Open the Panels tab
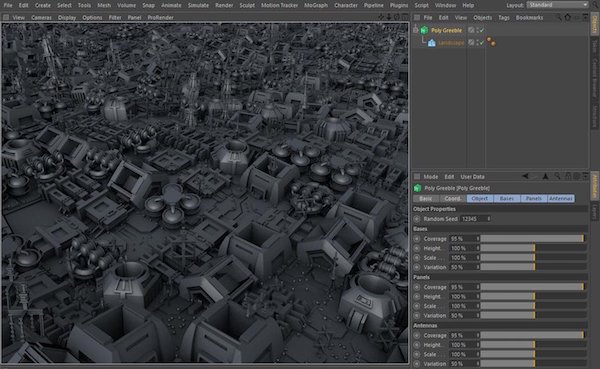 click(534, 198)
